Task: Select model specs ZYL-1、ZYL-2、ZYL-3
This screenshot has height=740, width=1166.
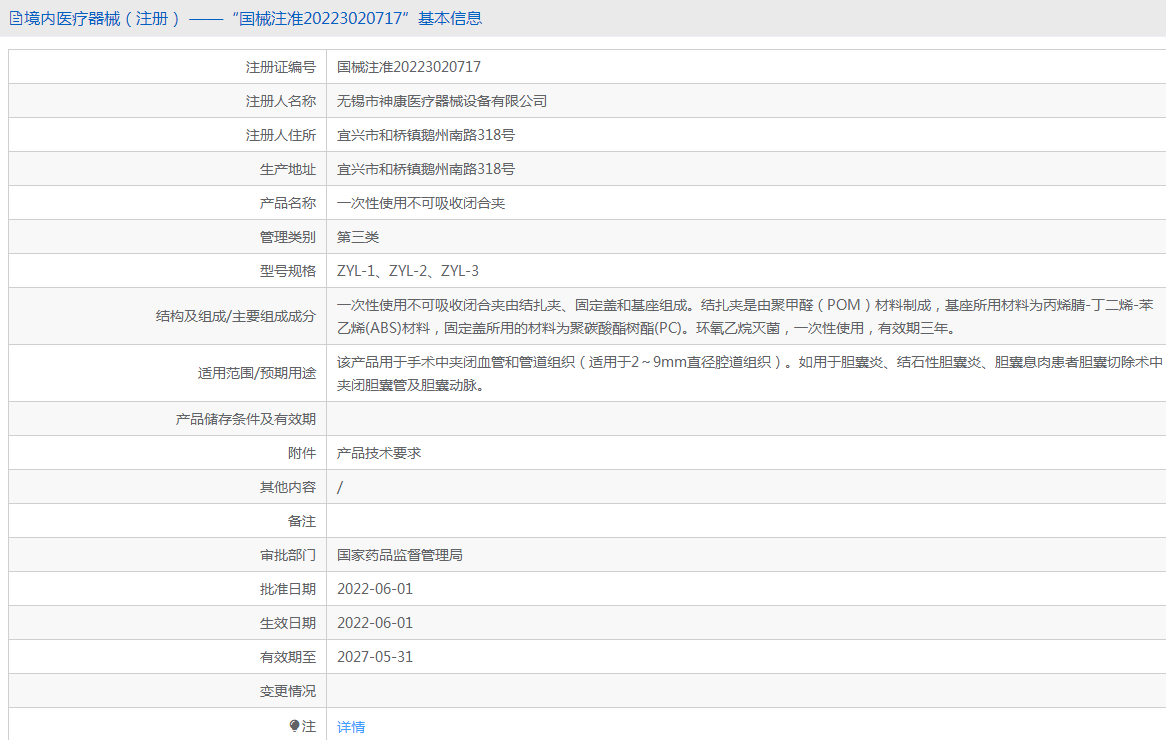Action: point(408,271)
